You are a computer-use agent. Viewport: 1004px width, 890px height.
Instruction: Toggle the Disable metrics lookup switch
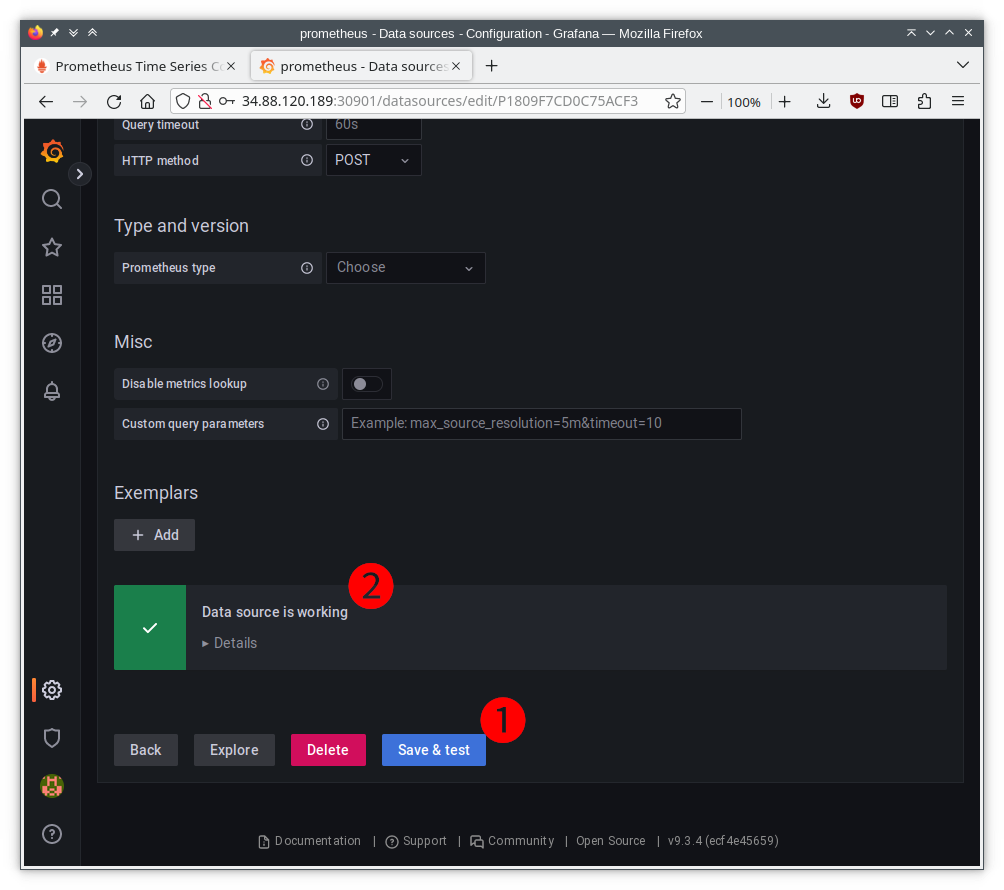pyautogui.click(x=367, y=384)
